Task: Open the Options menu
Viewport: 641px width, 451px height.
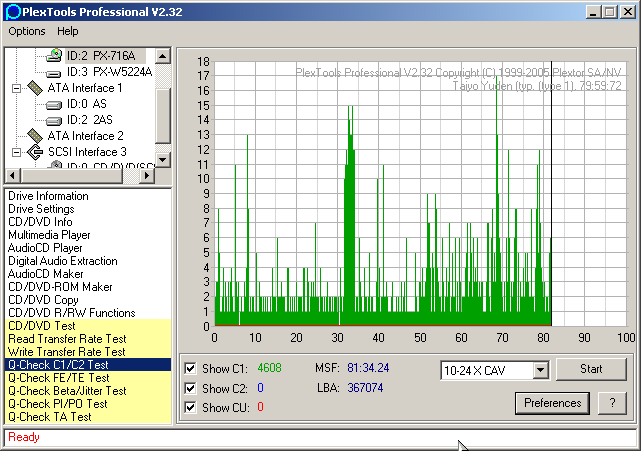Action: tap(27, 32)
